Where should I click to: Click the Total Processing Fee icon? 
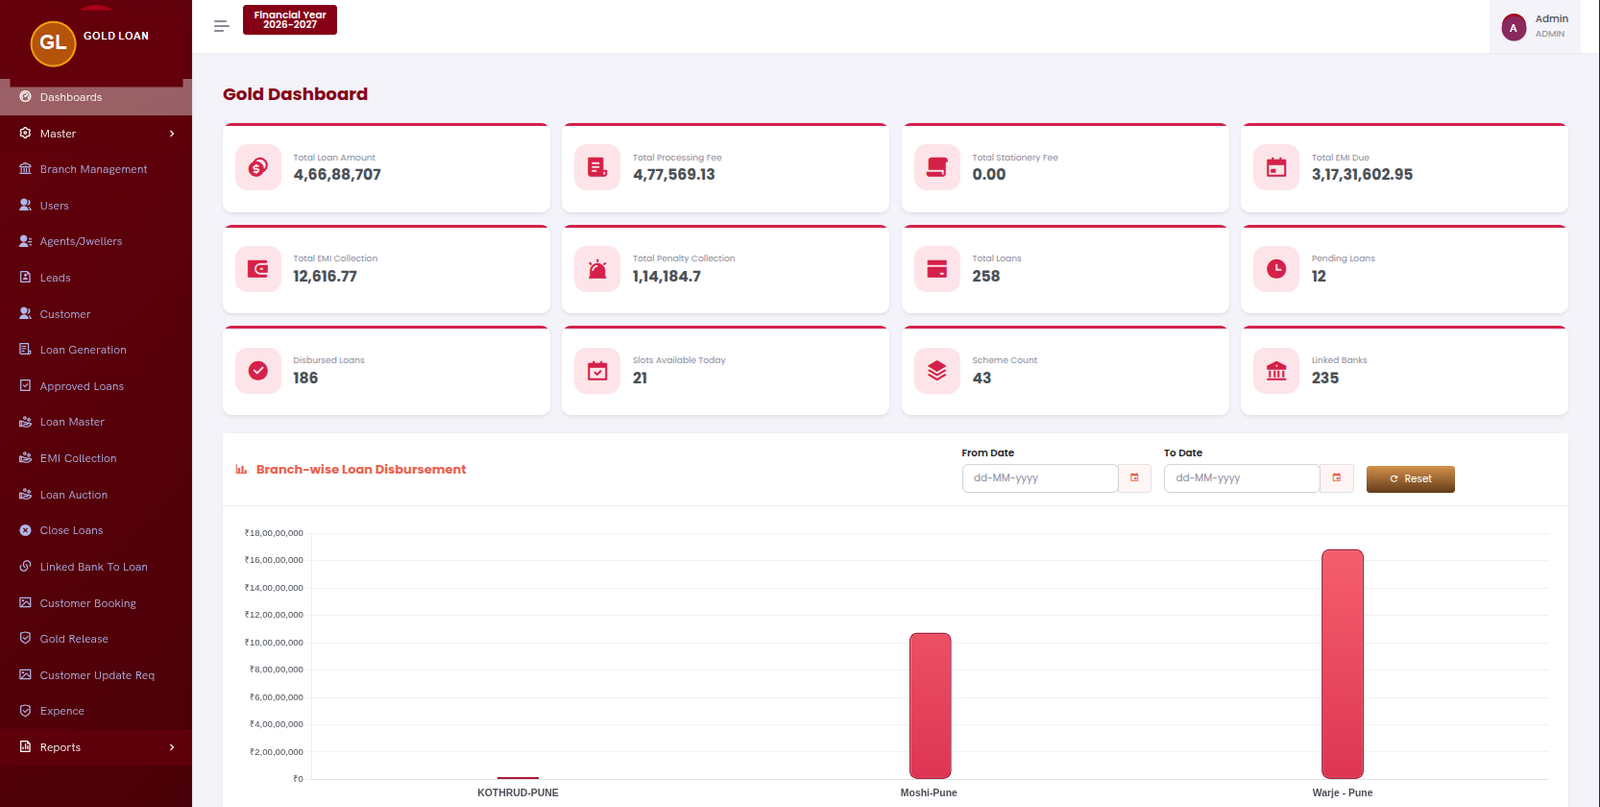click(x=597, y=167)
